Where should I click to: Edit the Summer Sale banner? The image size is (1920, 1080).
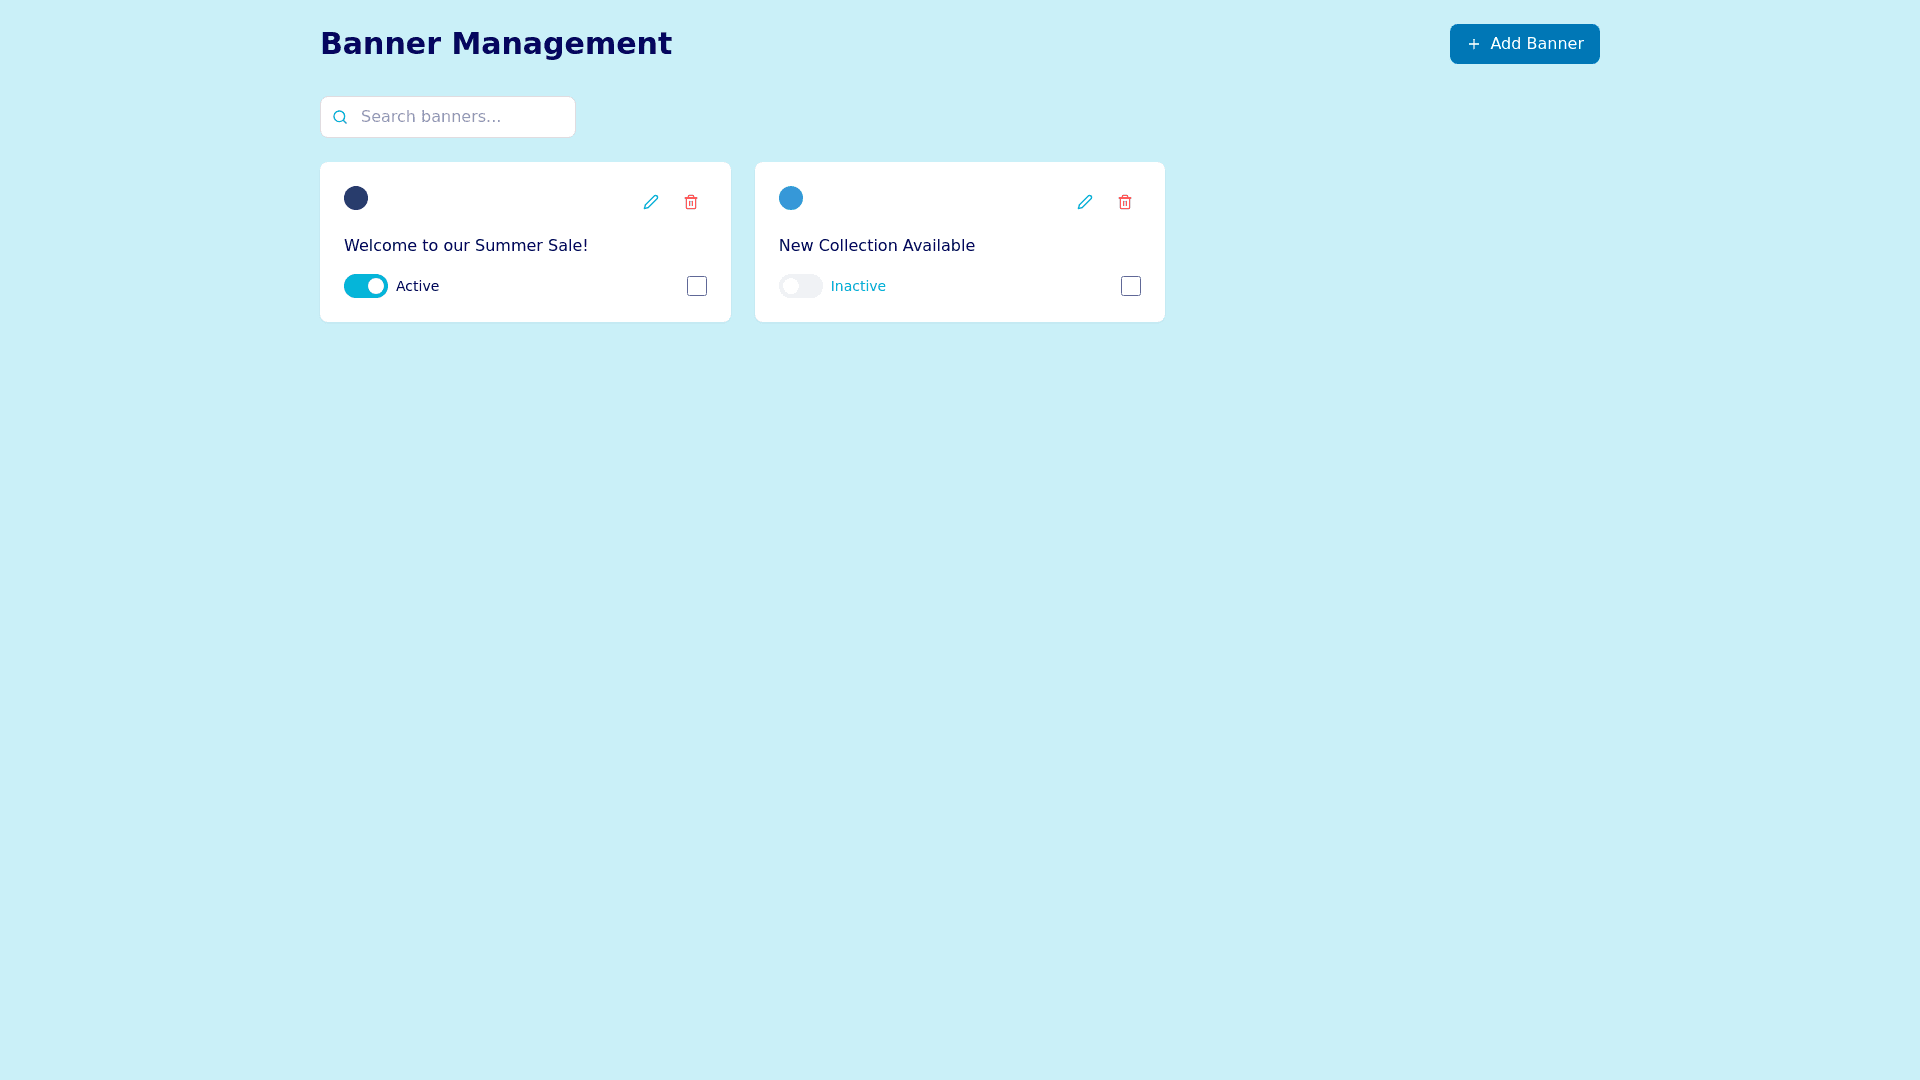pyautogui.click(x=651, y=202)
